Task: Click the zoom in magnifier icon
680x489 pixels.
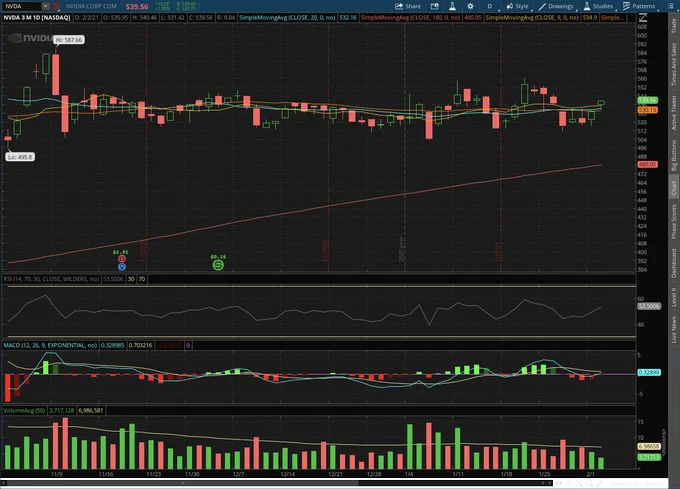Action: (x=579, y=483)
